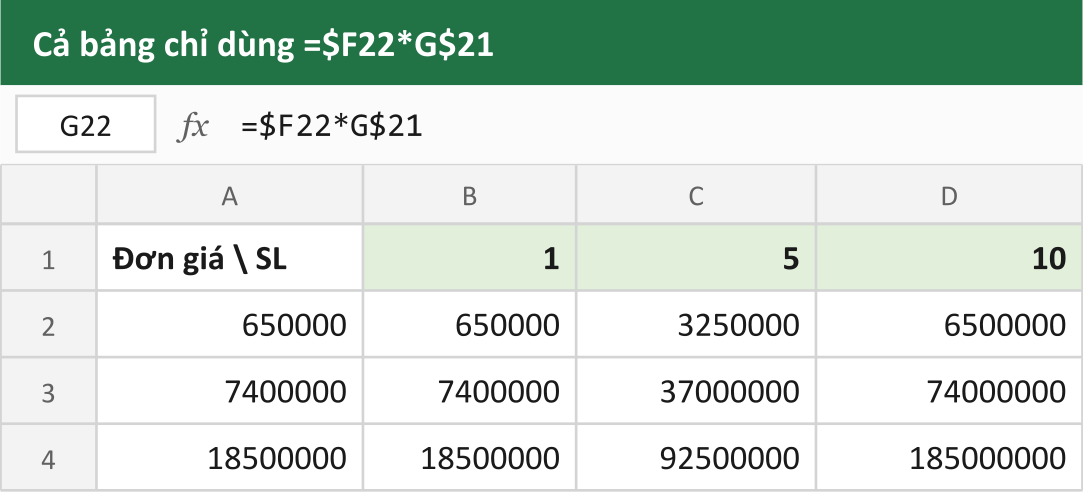This screenshot has height=493, width=1083.
Task: Select row 3 header
Action: pos(48,391)
